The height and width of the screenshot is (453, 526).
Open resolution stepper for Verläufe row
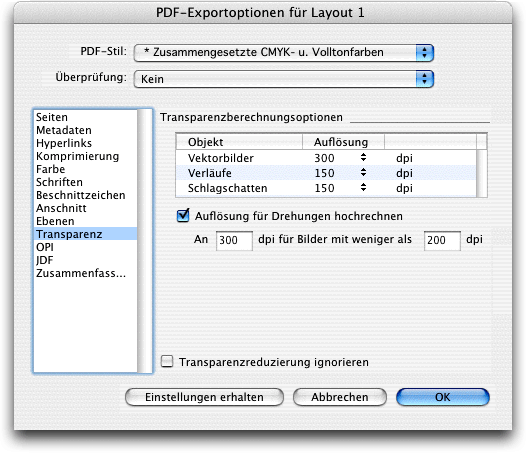pyautogui.click(x=363, y=172)
